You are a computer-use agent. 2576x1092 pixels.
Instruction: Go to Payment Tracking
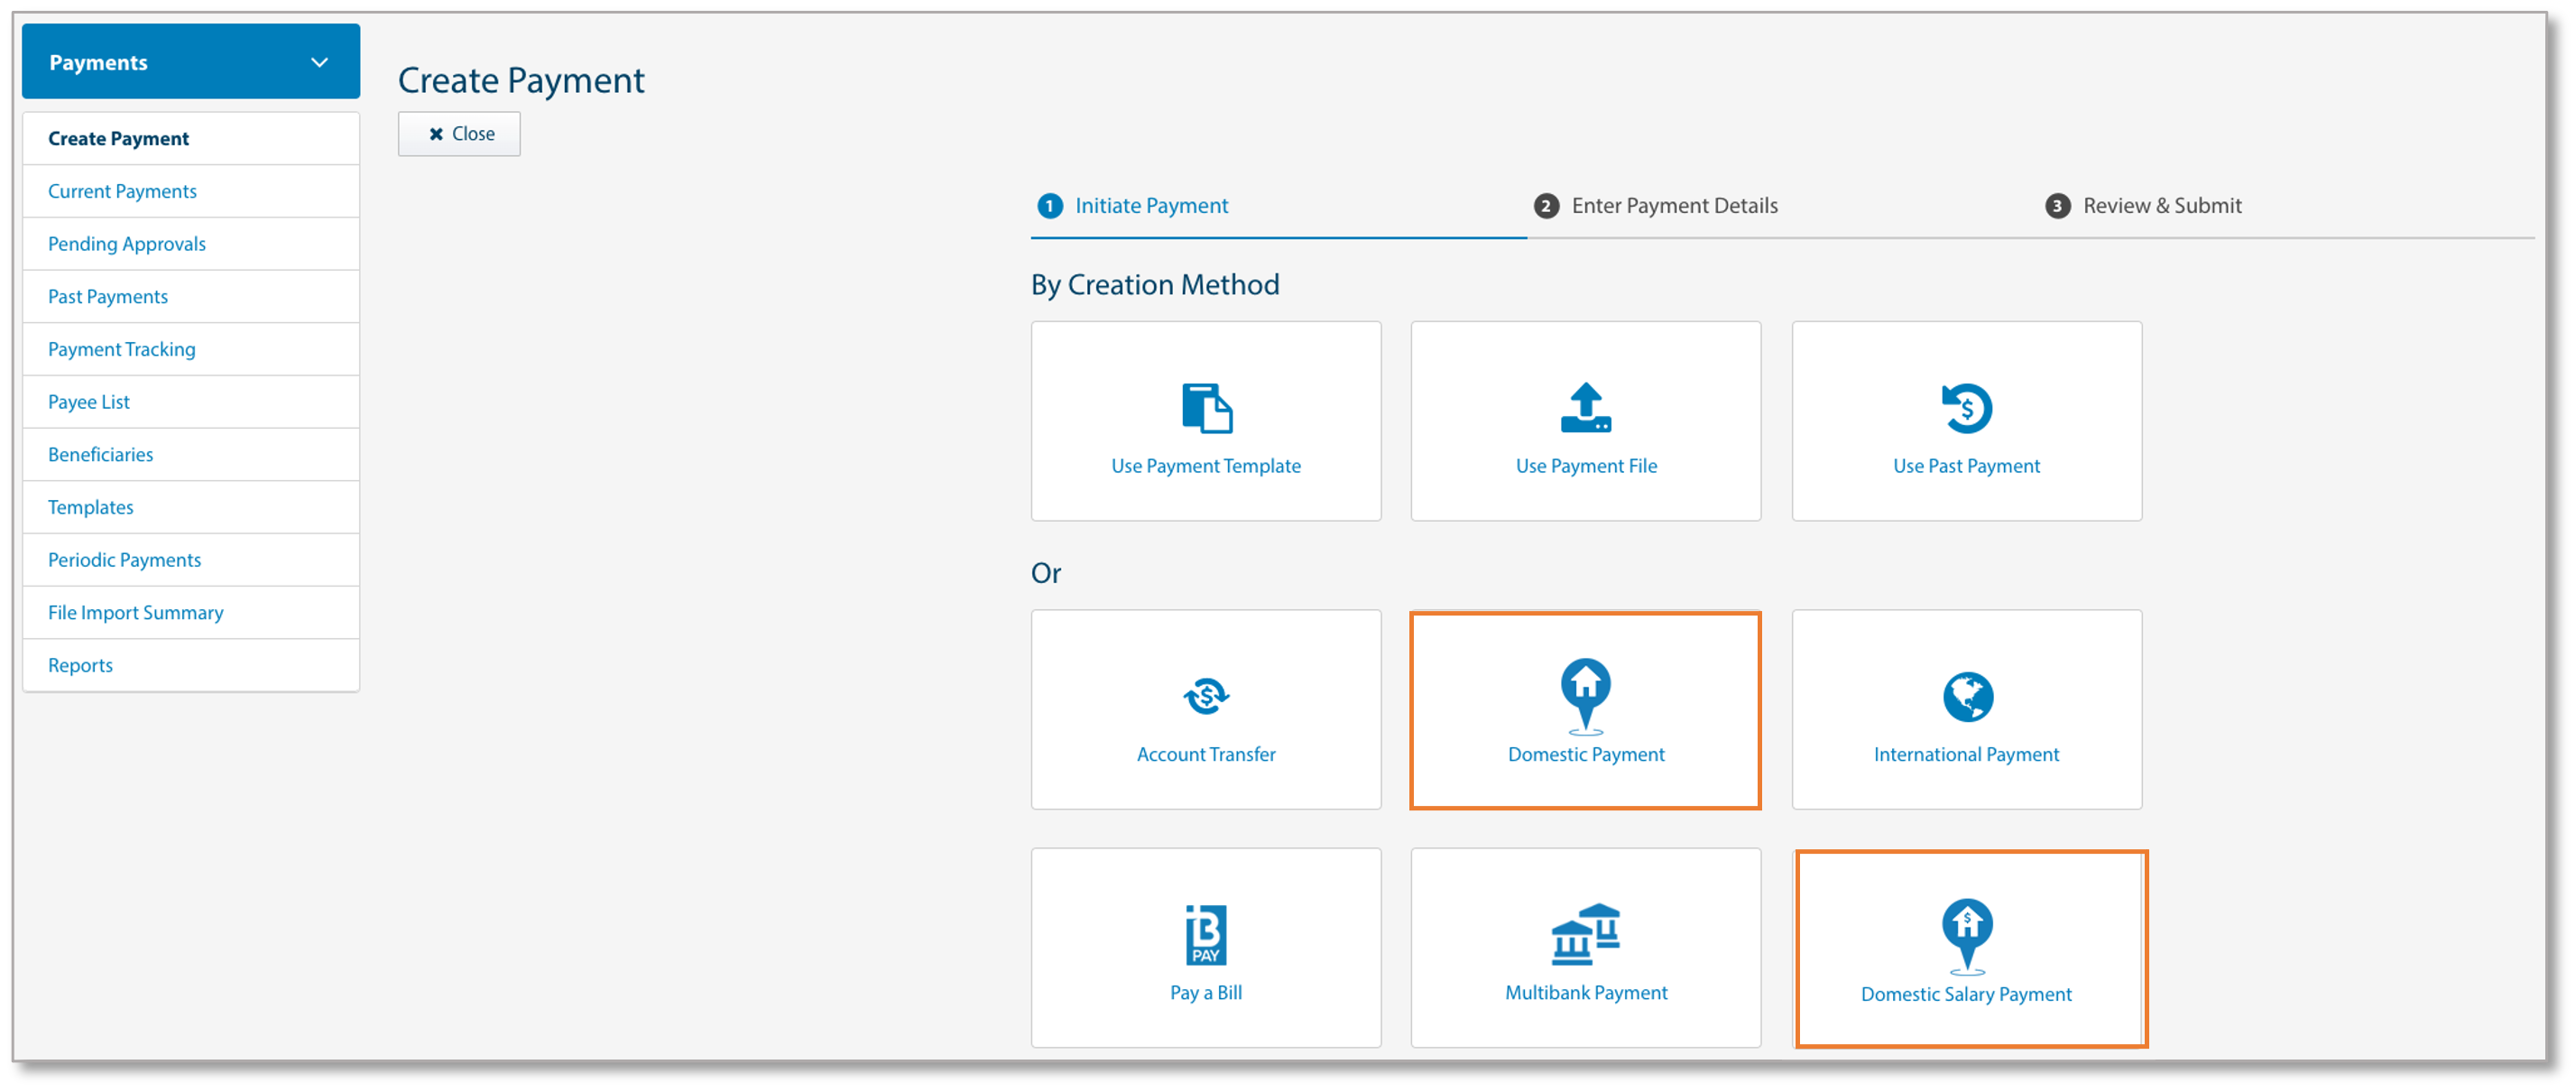[x=121, y=349]
